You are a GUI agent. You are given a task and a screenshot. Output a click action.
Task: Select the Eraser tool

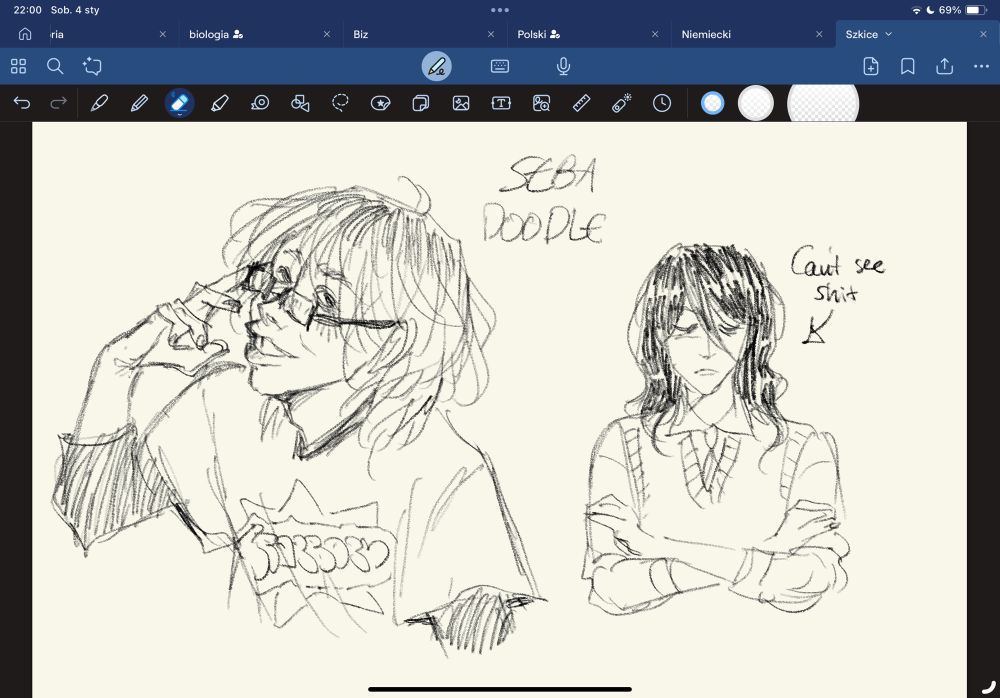pos(179,103)
